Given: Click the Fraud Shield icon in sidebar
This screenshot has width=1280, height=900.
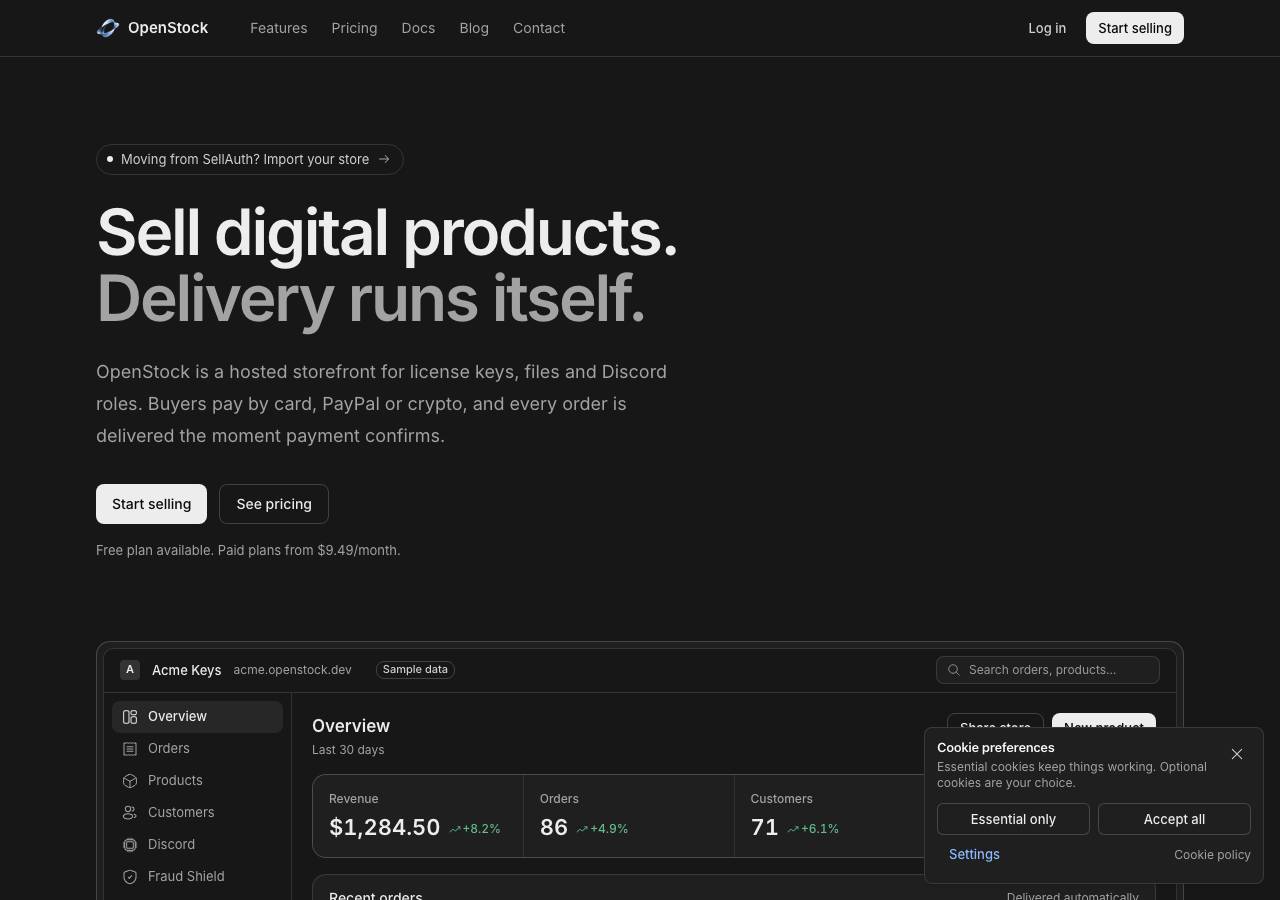Looking at the screenshot, I should tap(130, 877).
